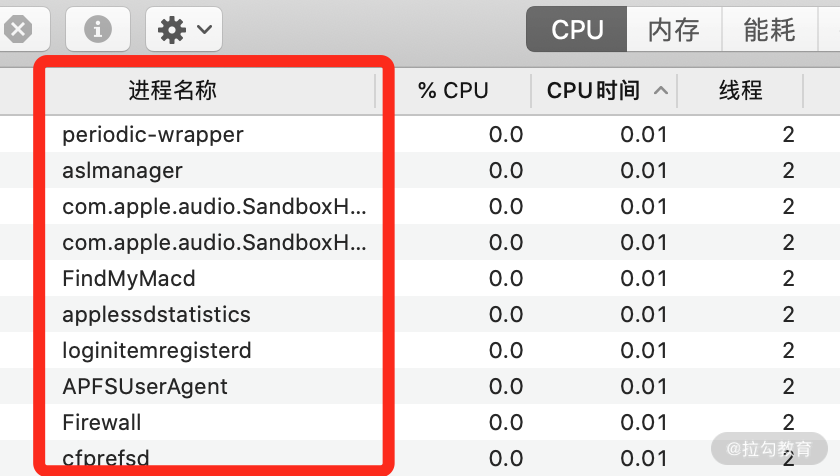This screenshot has height=476, width=840.
Task: Select the cfprefsd process row
Action: coord(105,458)
